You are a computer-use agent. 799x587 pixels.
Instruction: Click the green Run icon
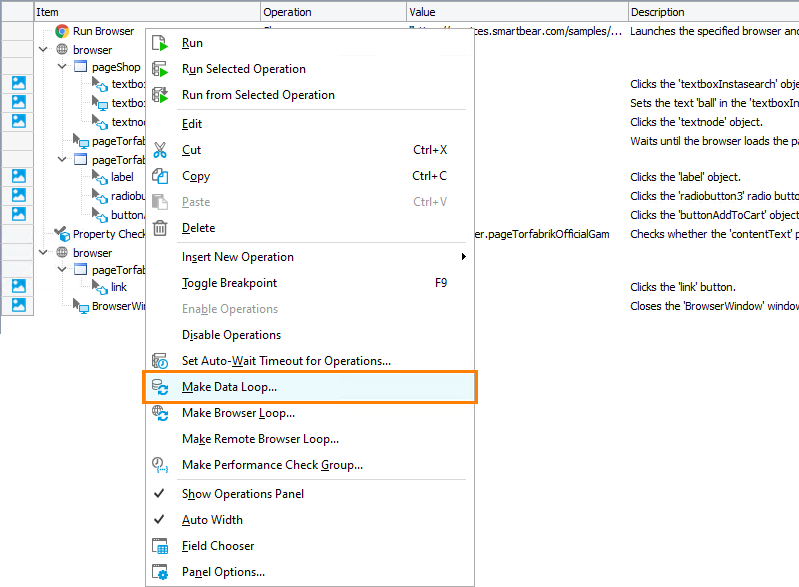pyautogui.click(x=160, y=43)
